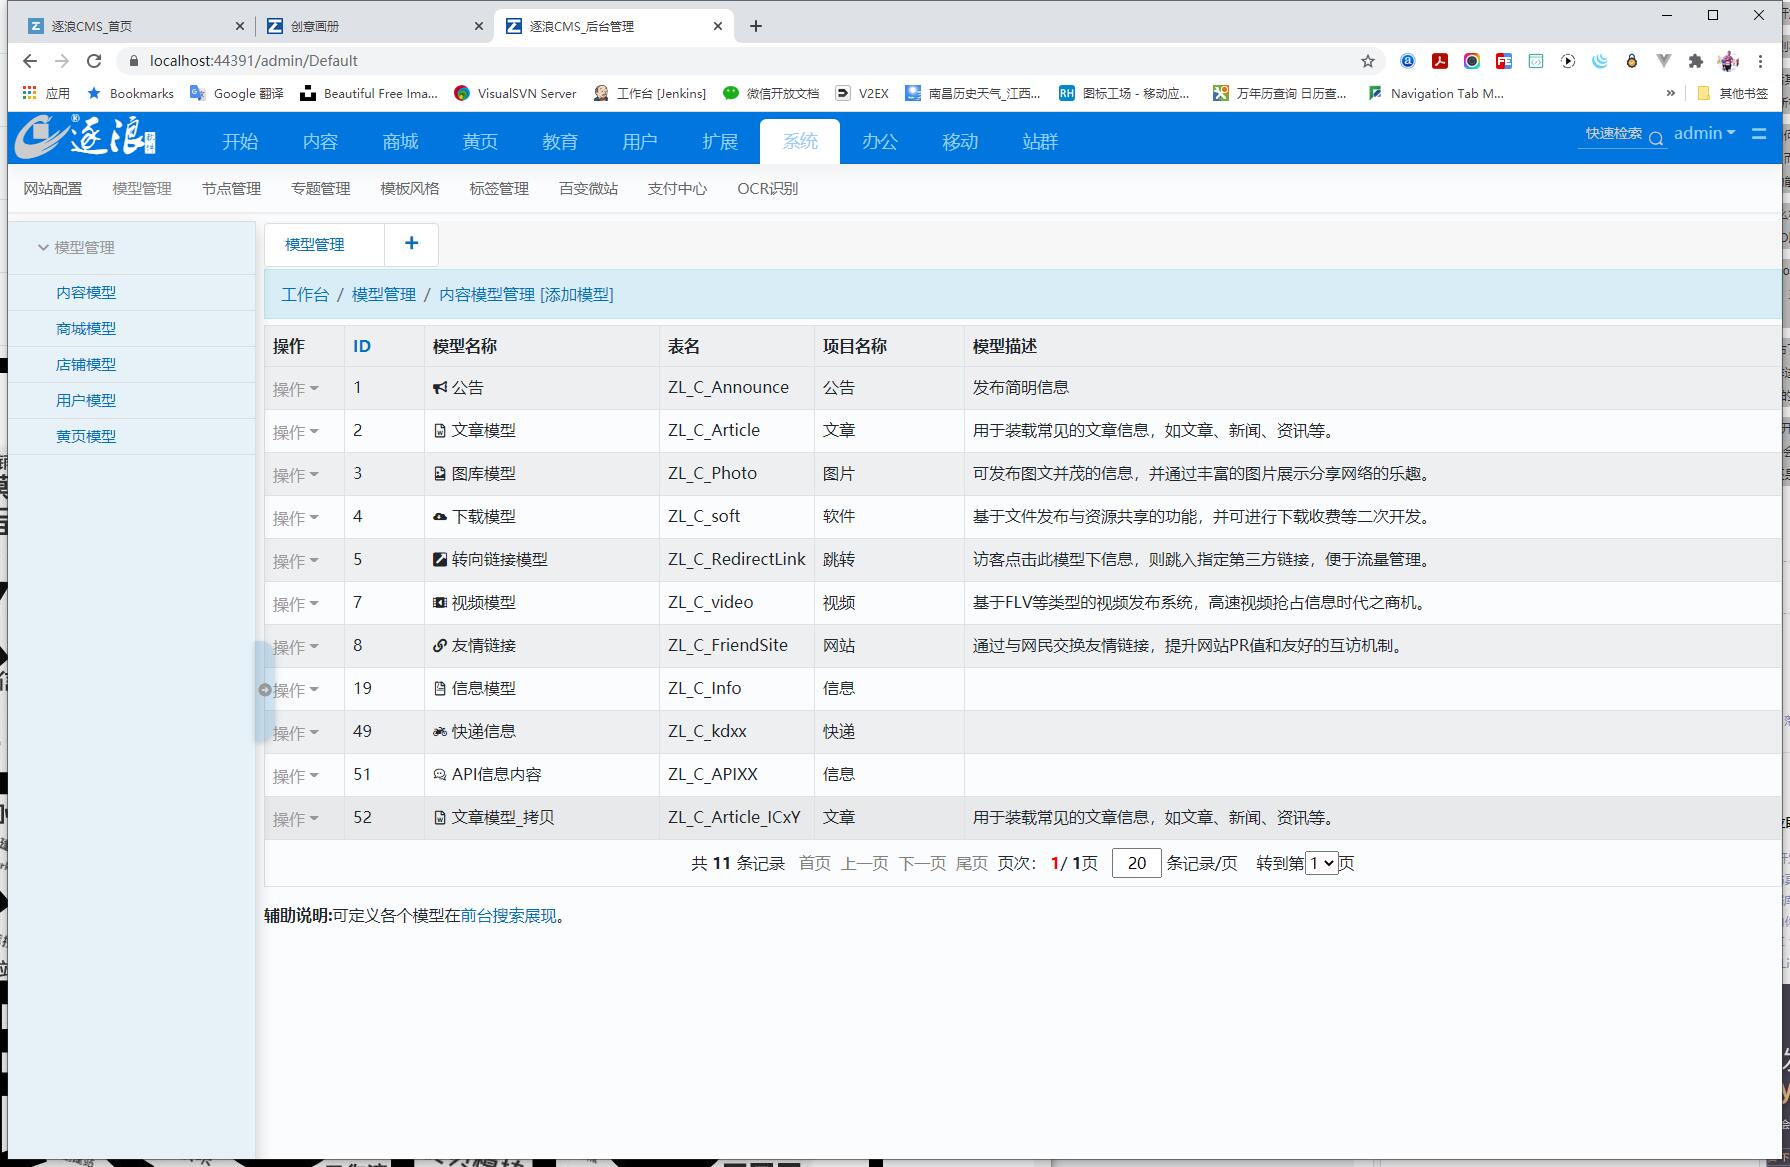Click the icon beside API信息内容
Viewport: 1790px width, 1167px height.
[439, 775]
